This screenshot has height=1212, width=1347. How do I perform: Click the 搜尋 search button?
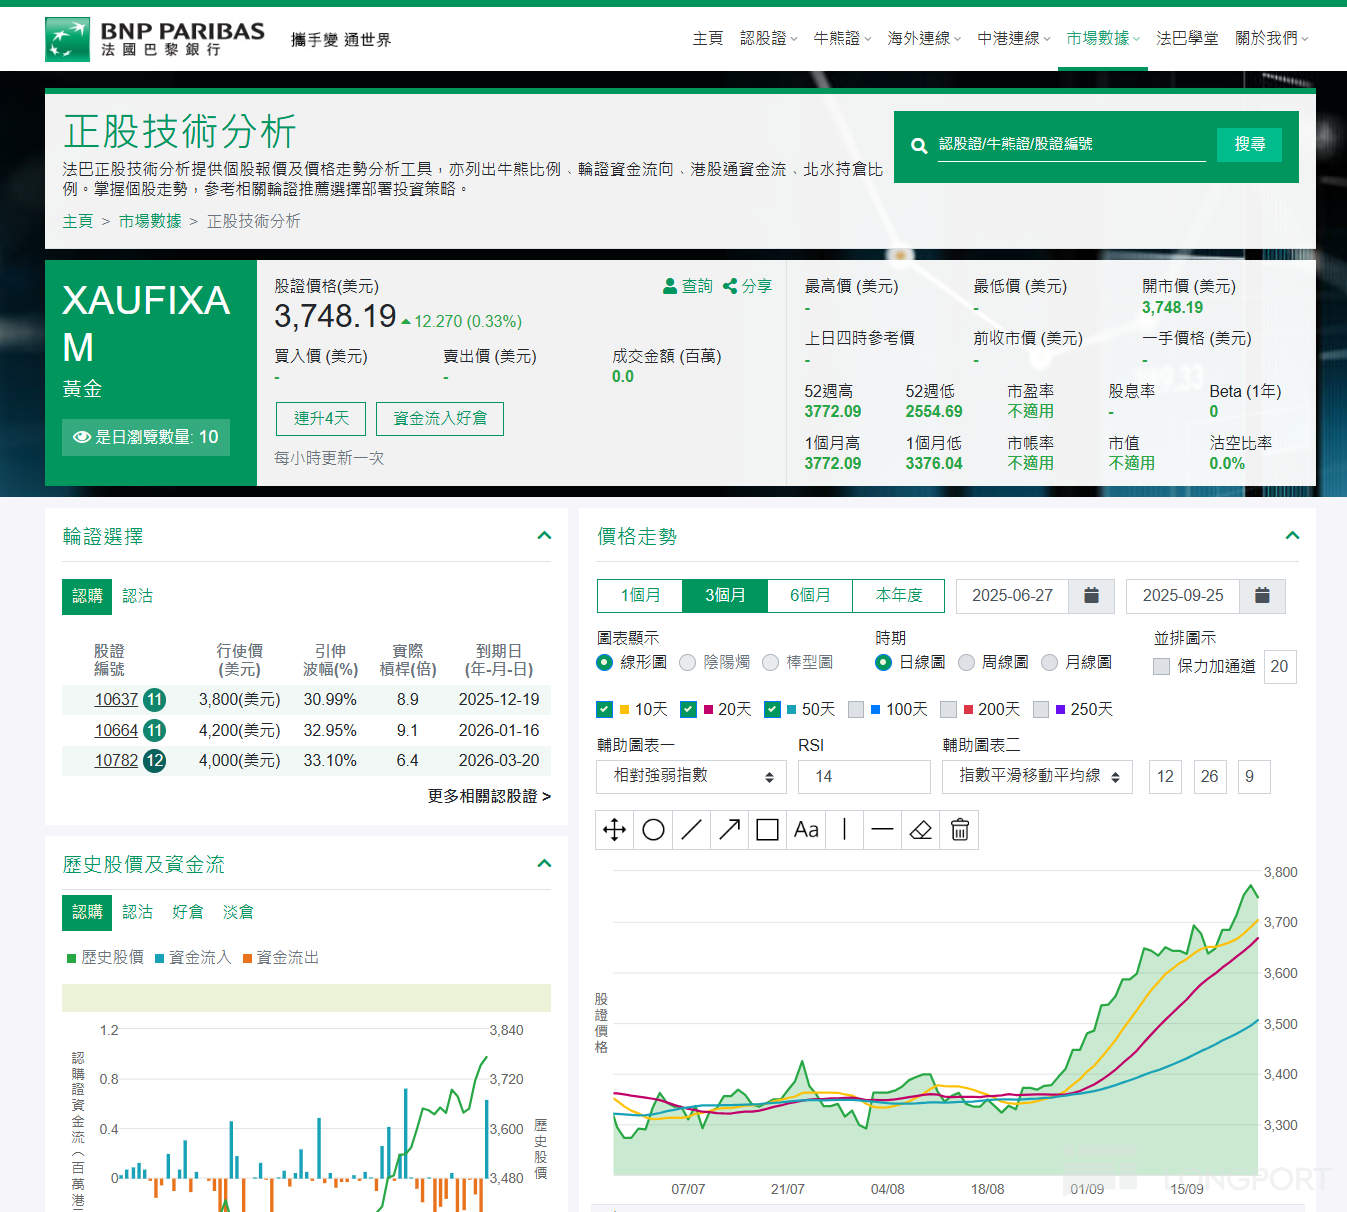point(1250,144)
